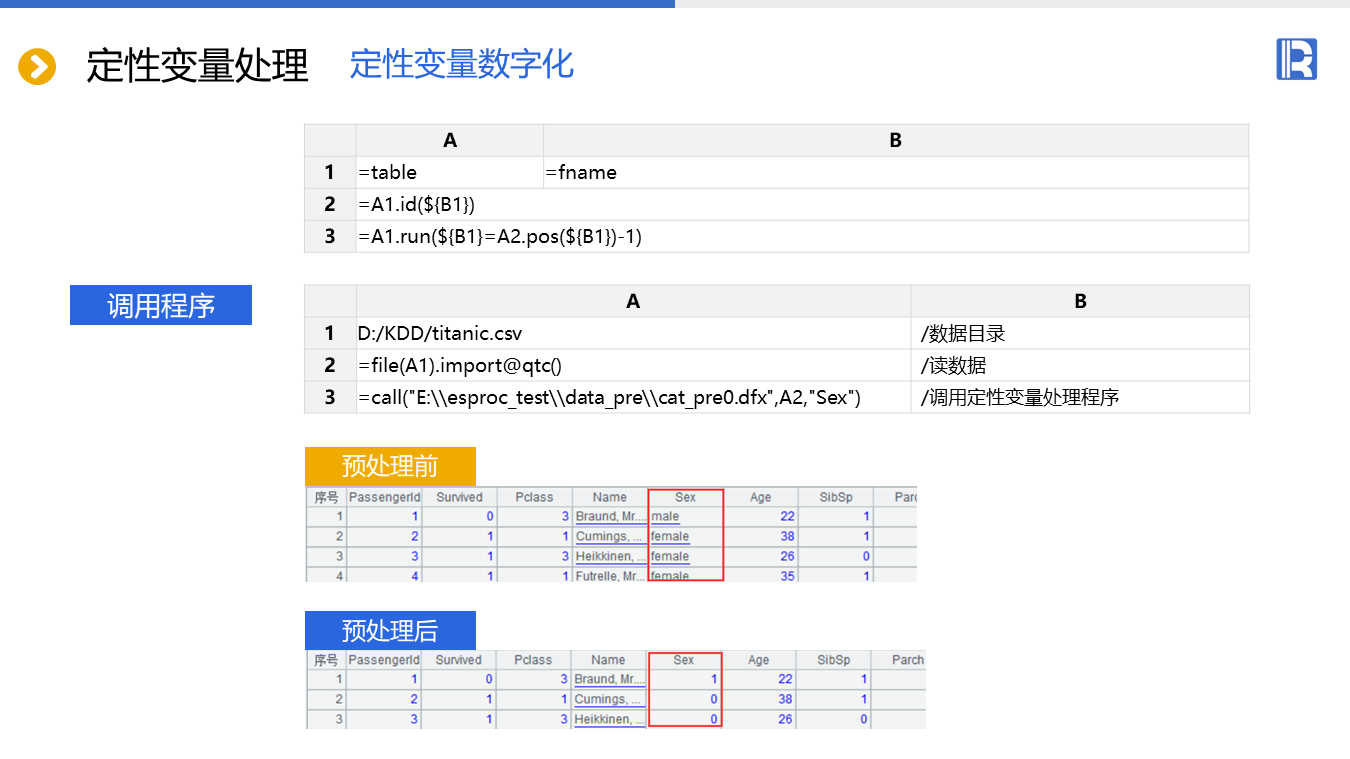Screen dimensions: 1350x759
Task: Click Sex column header in 预处理后 table
Action: tap(684, 660)
